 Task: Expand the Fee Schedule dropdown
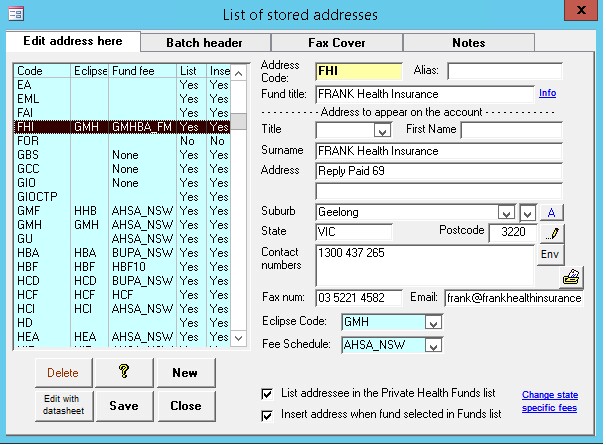click(433, 345)
